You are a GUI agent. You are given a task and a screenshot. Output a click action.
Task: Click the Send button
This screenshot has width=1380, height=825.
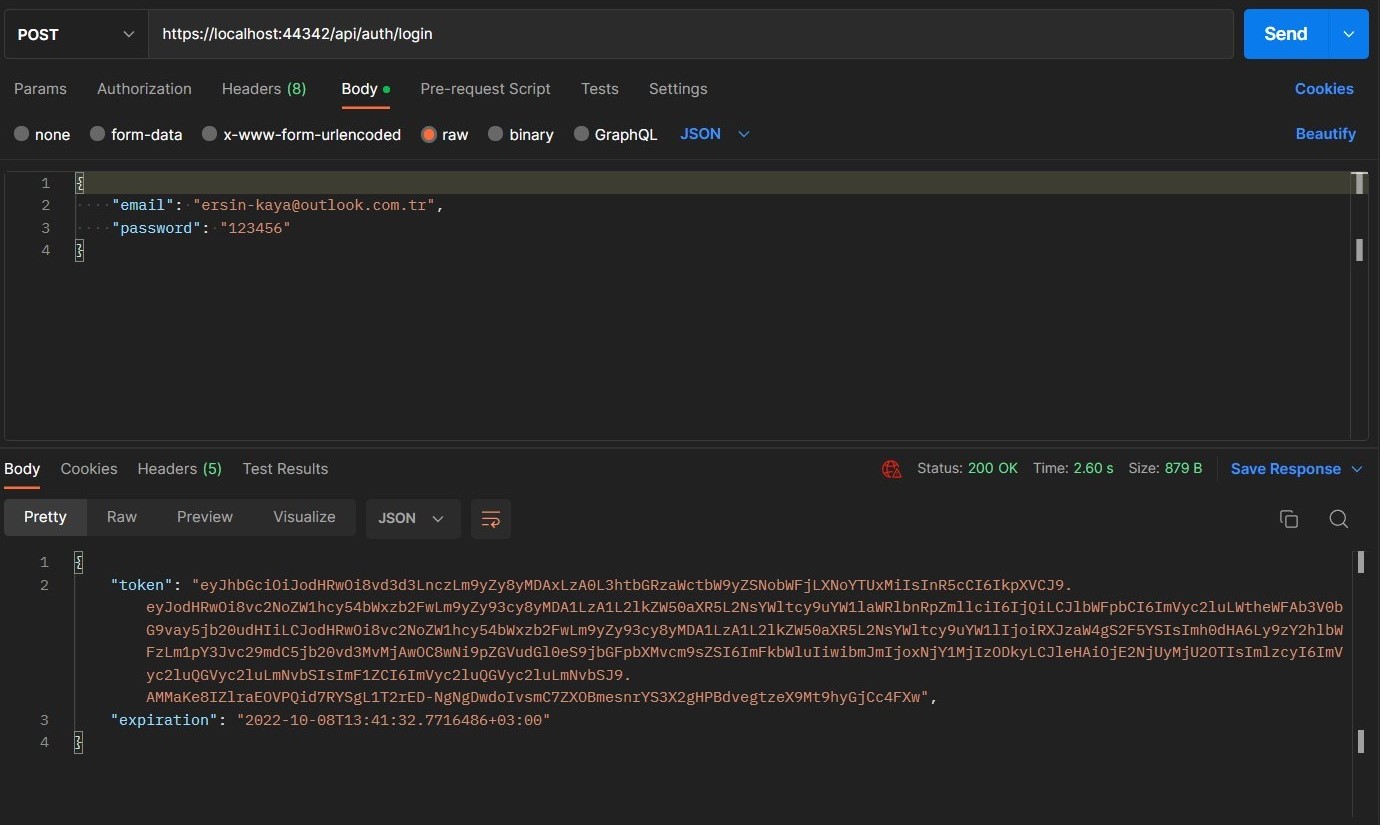tap(1286, 34)
